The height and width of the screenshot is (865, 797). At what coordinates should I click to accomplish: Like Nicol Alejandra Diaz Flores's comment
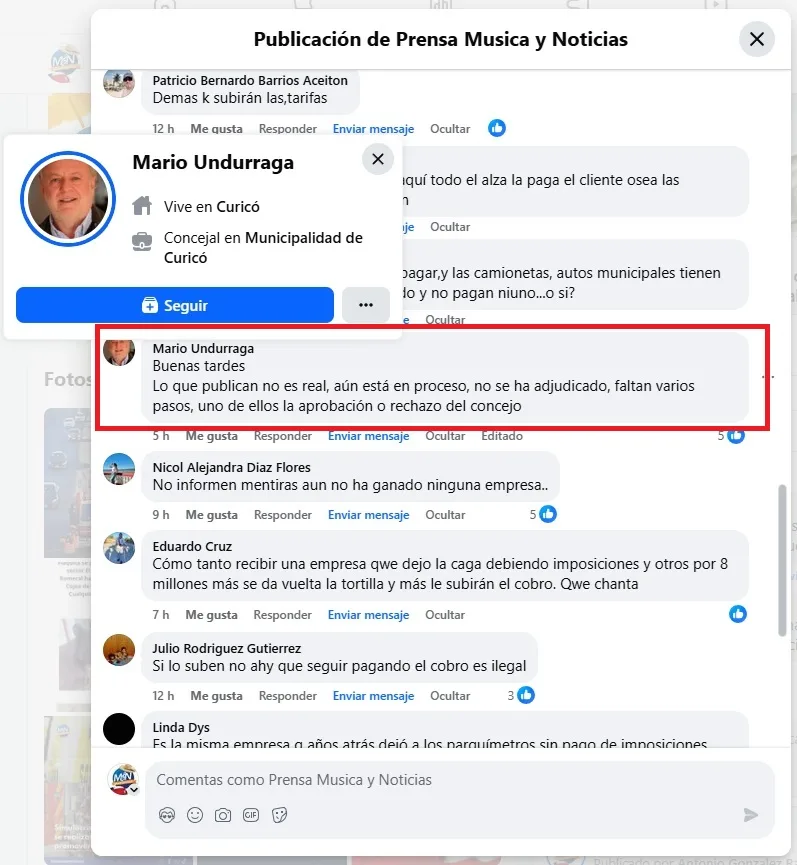point(211,515)
